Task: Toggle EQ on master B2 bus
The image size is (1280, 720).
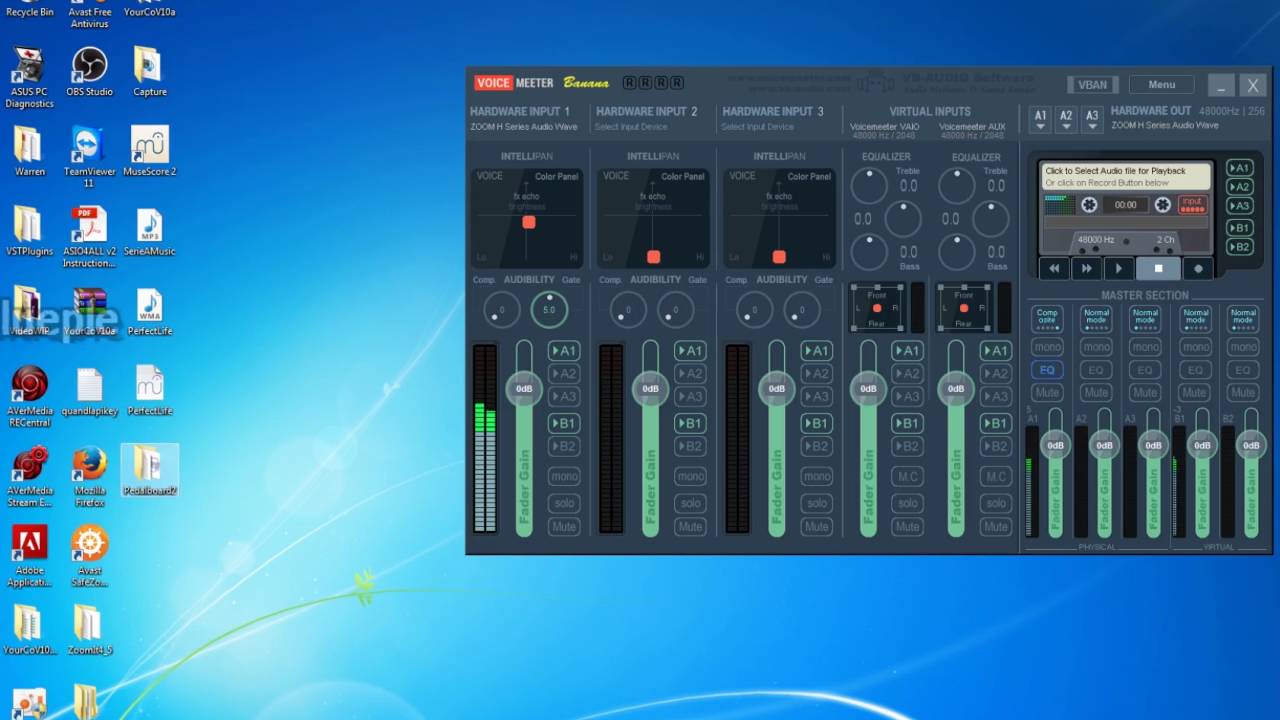Action: tap(1243, 370)
